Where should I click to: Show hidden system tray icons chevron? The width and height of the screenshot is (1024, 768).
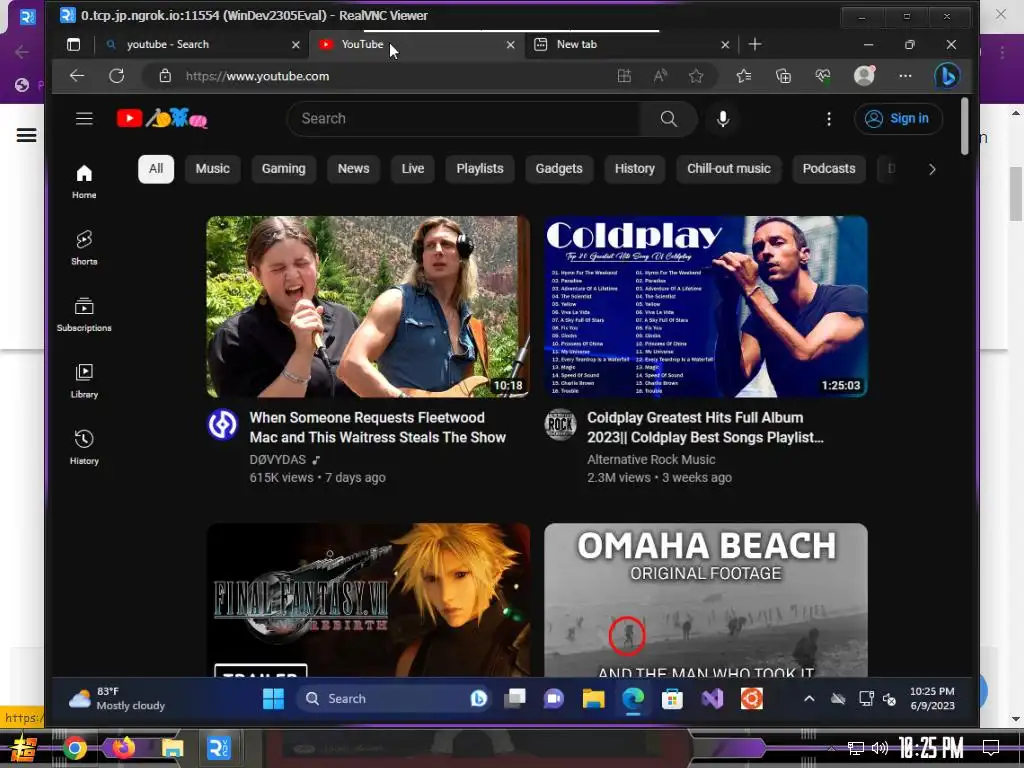point(809,699)
